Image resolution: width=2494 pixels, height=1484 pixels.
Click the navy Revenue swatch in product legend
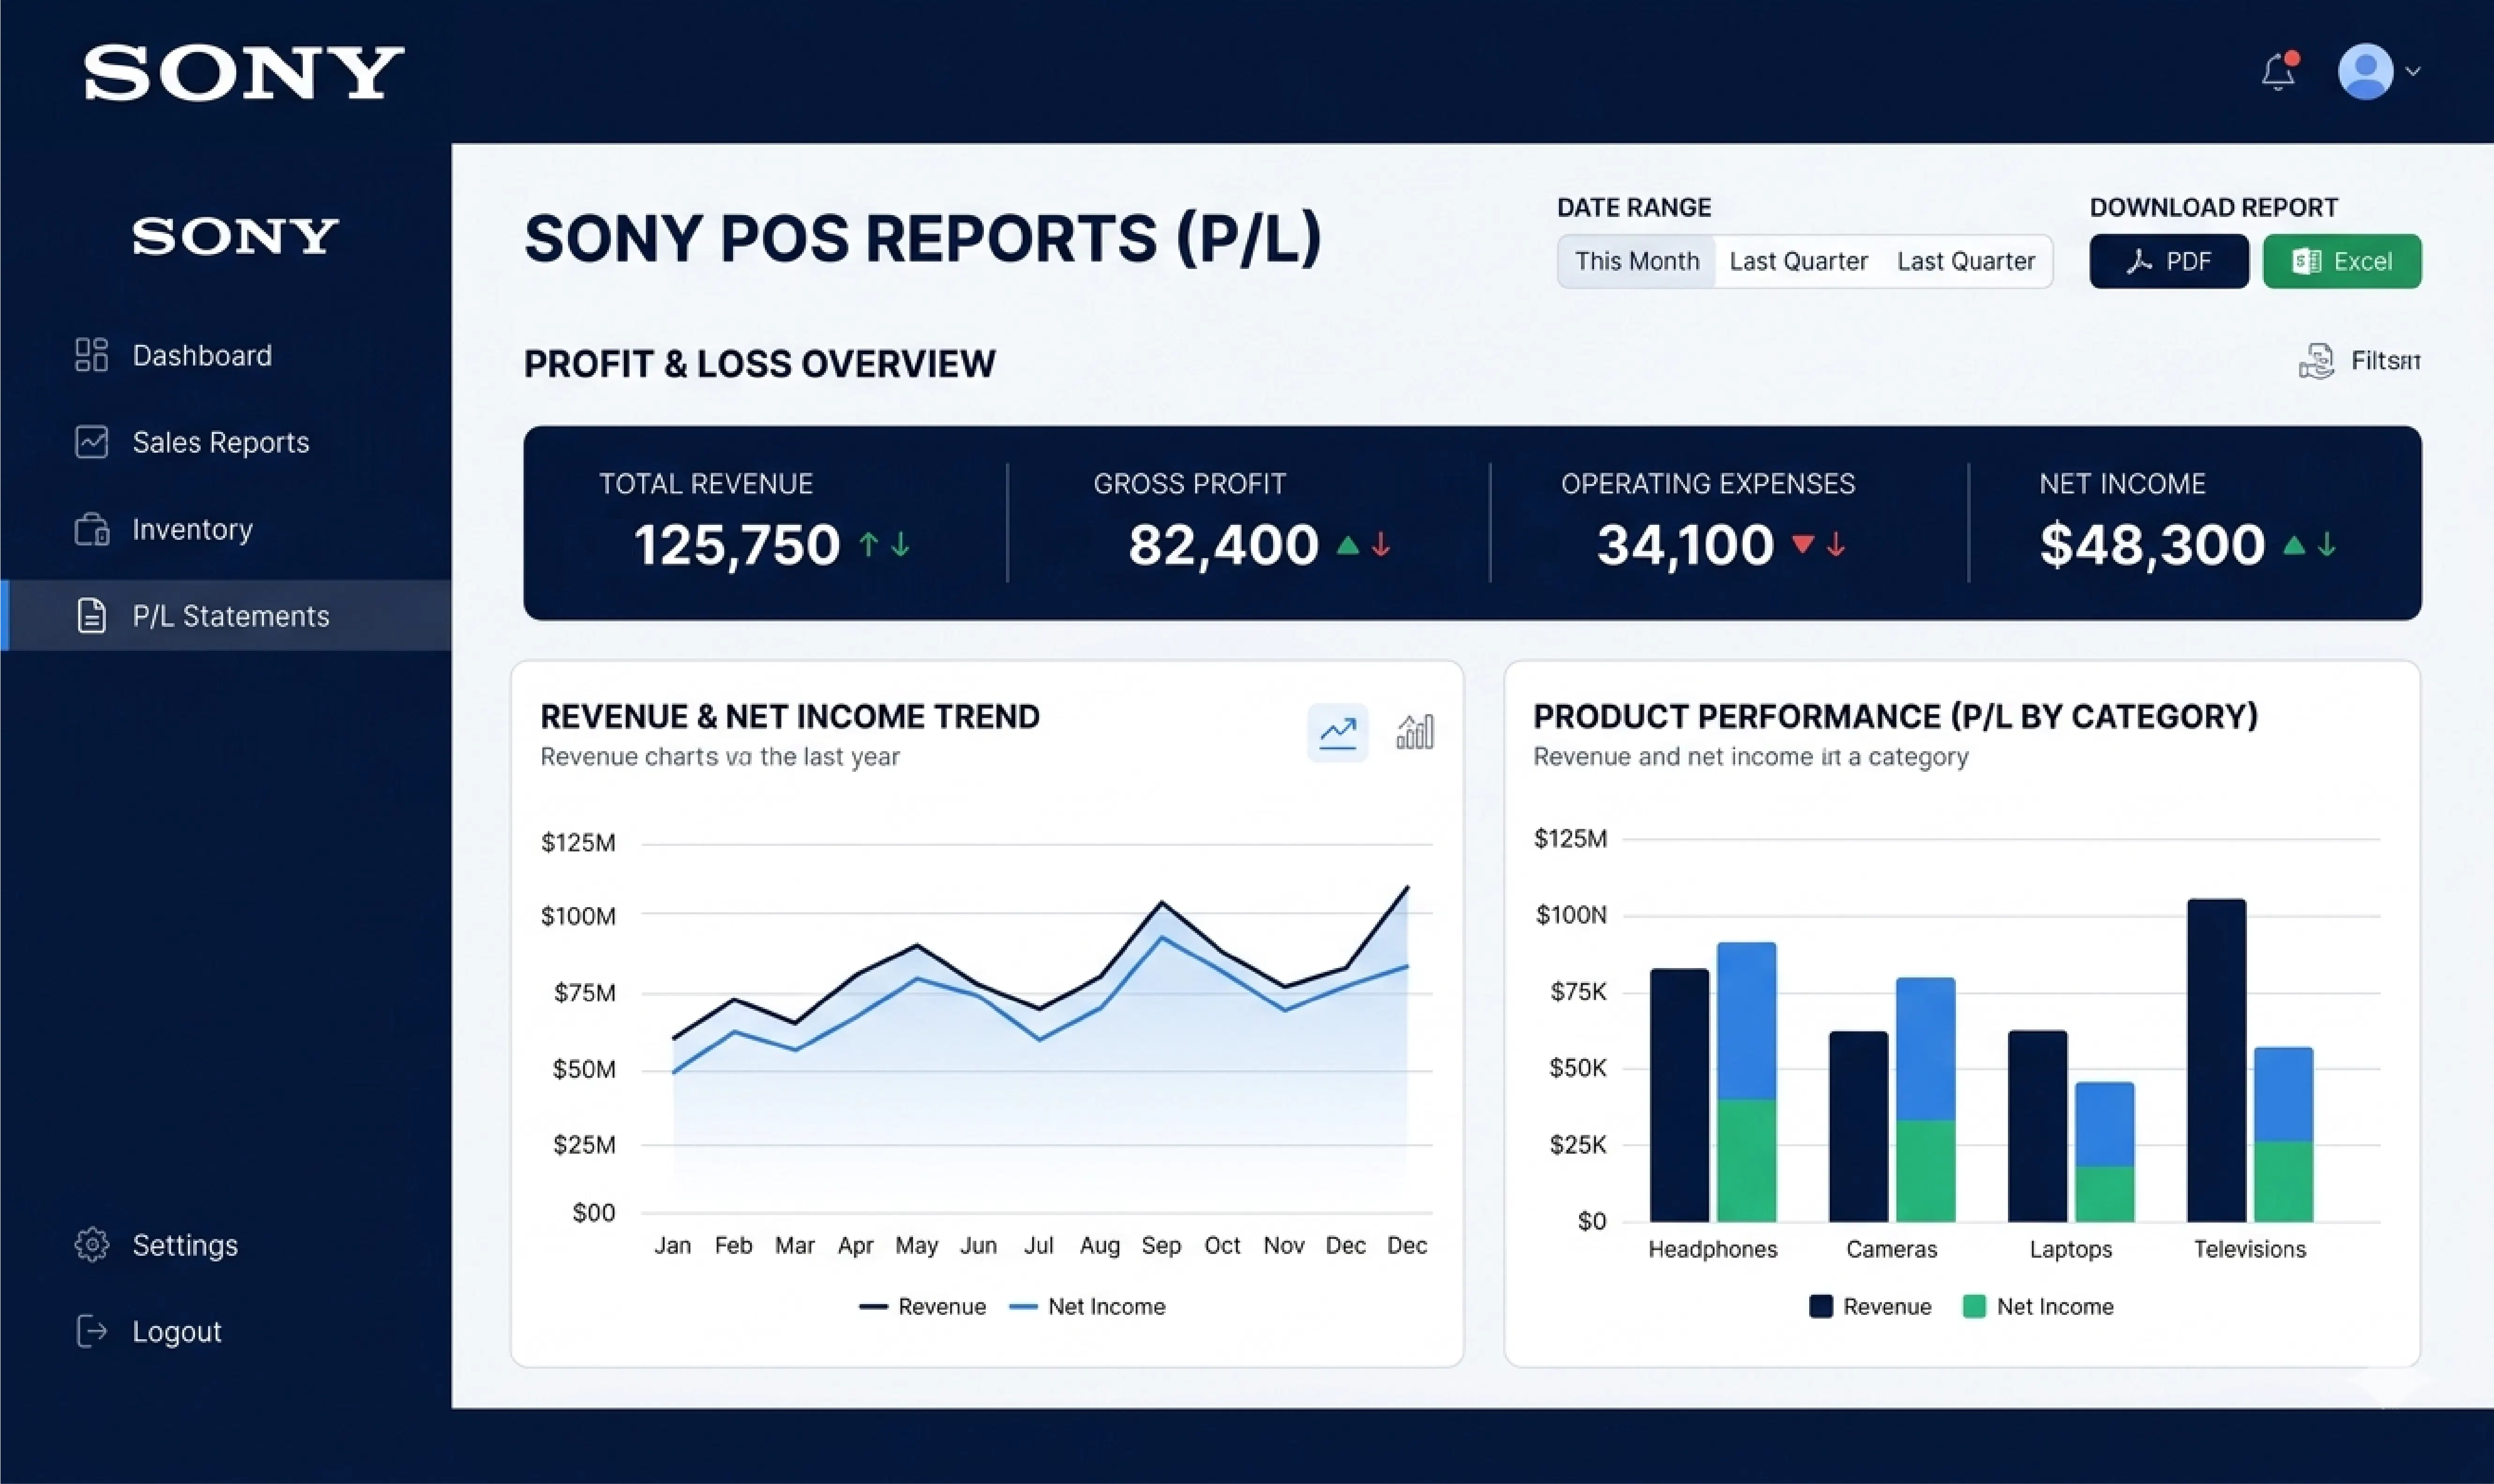(x=1820, y=1307)
